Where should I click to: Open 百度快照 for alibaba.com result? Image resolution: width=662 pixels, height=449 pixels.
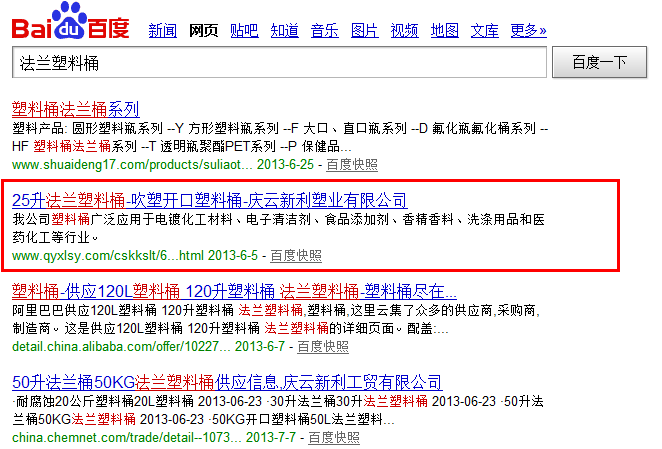click(x=323, y=347)
